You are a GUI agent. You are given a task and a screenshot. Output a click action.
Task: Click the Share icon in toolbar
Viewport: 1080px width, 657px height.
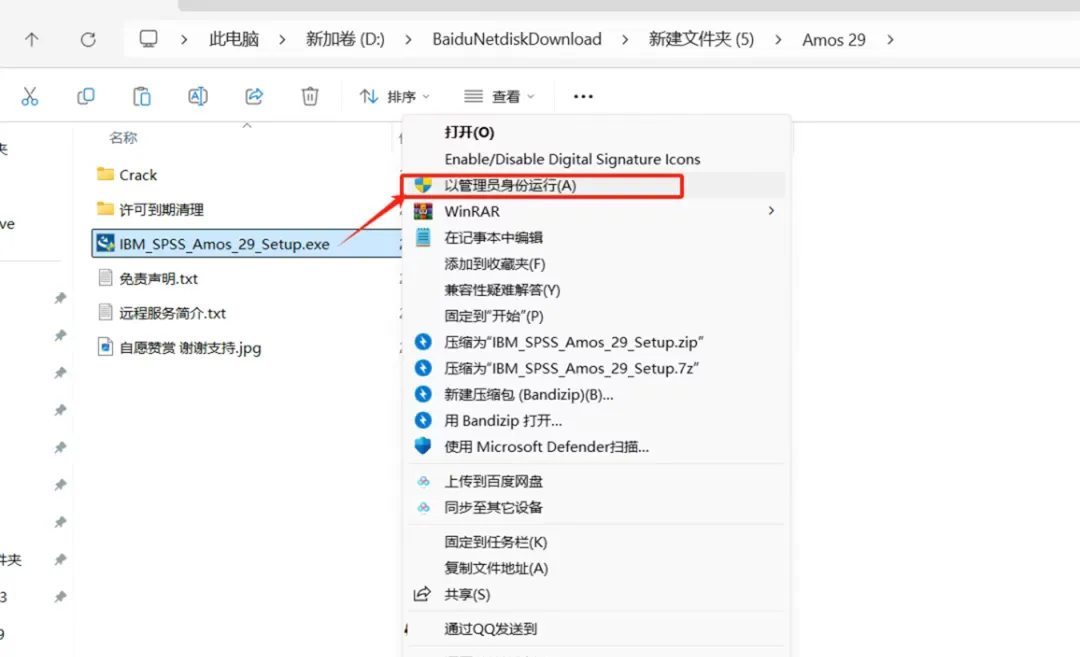coord(254,96)
